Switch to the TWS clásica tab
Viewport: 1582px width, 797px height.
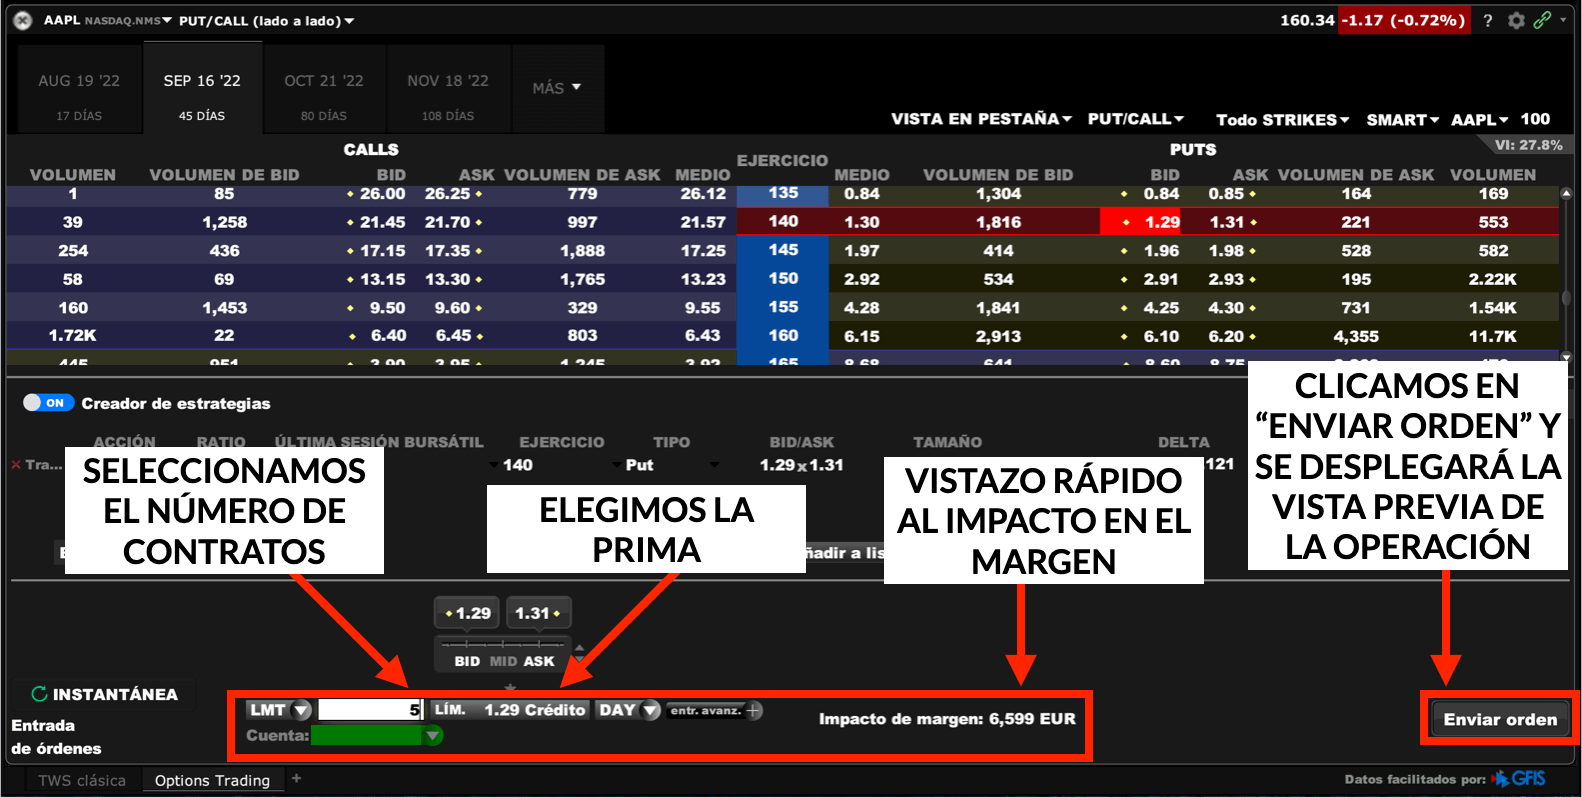pos(82,780)
